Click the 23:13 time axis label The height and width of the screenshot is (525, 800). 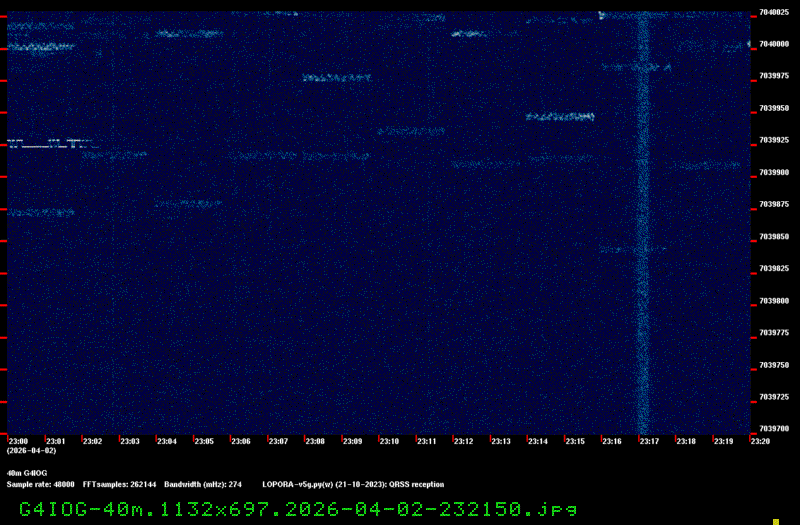[501, 441]
